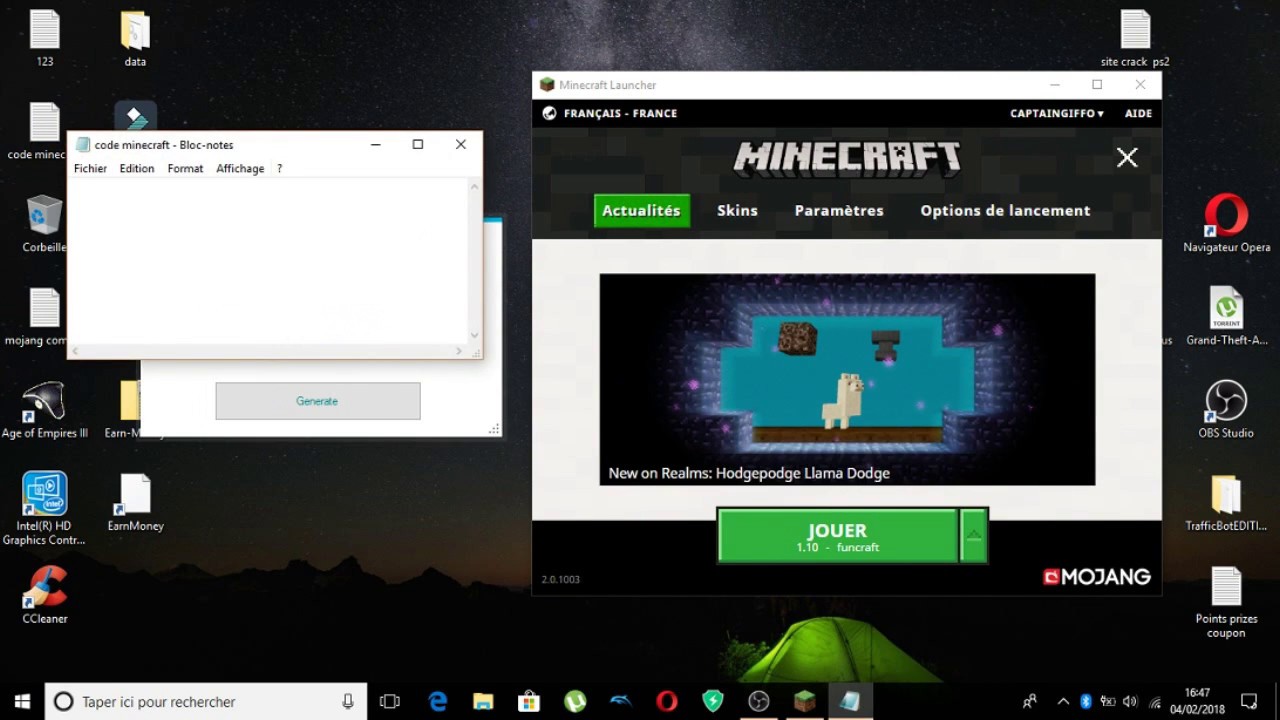Screen dimensions: 1280x720
Task: Select the Actualités tab
Action: [x=641, y=211]
